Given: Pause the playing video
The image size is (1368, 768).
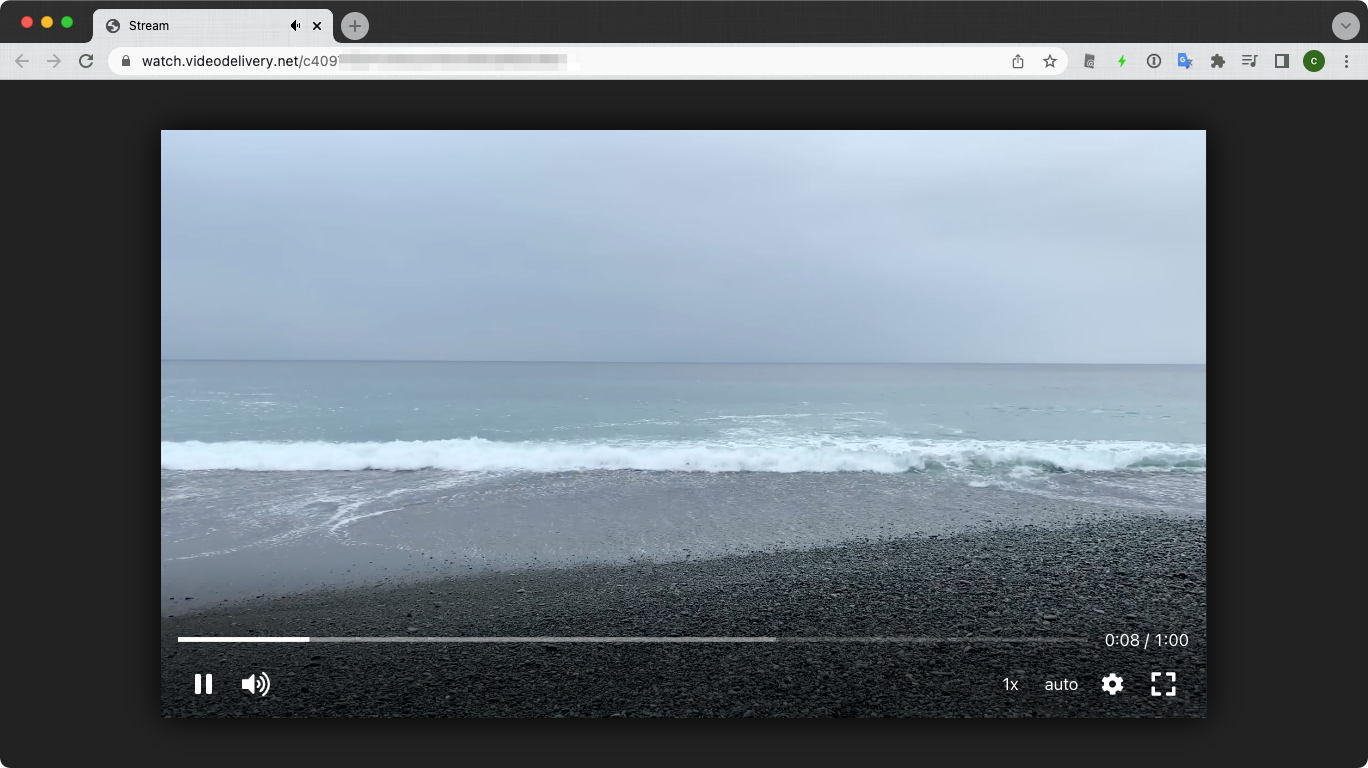Looking at the screenshot, I should [204, 684].
